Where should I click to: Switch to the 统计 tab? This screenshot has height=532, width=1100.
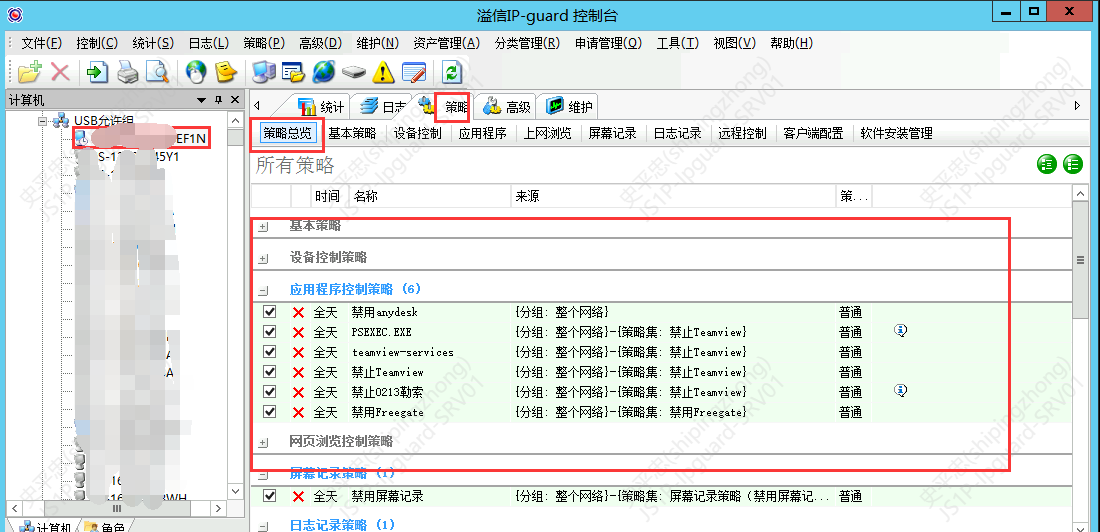[x=321, y=107]
